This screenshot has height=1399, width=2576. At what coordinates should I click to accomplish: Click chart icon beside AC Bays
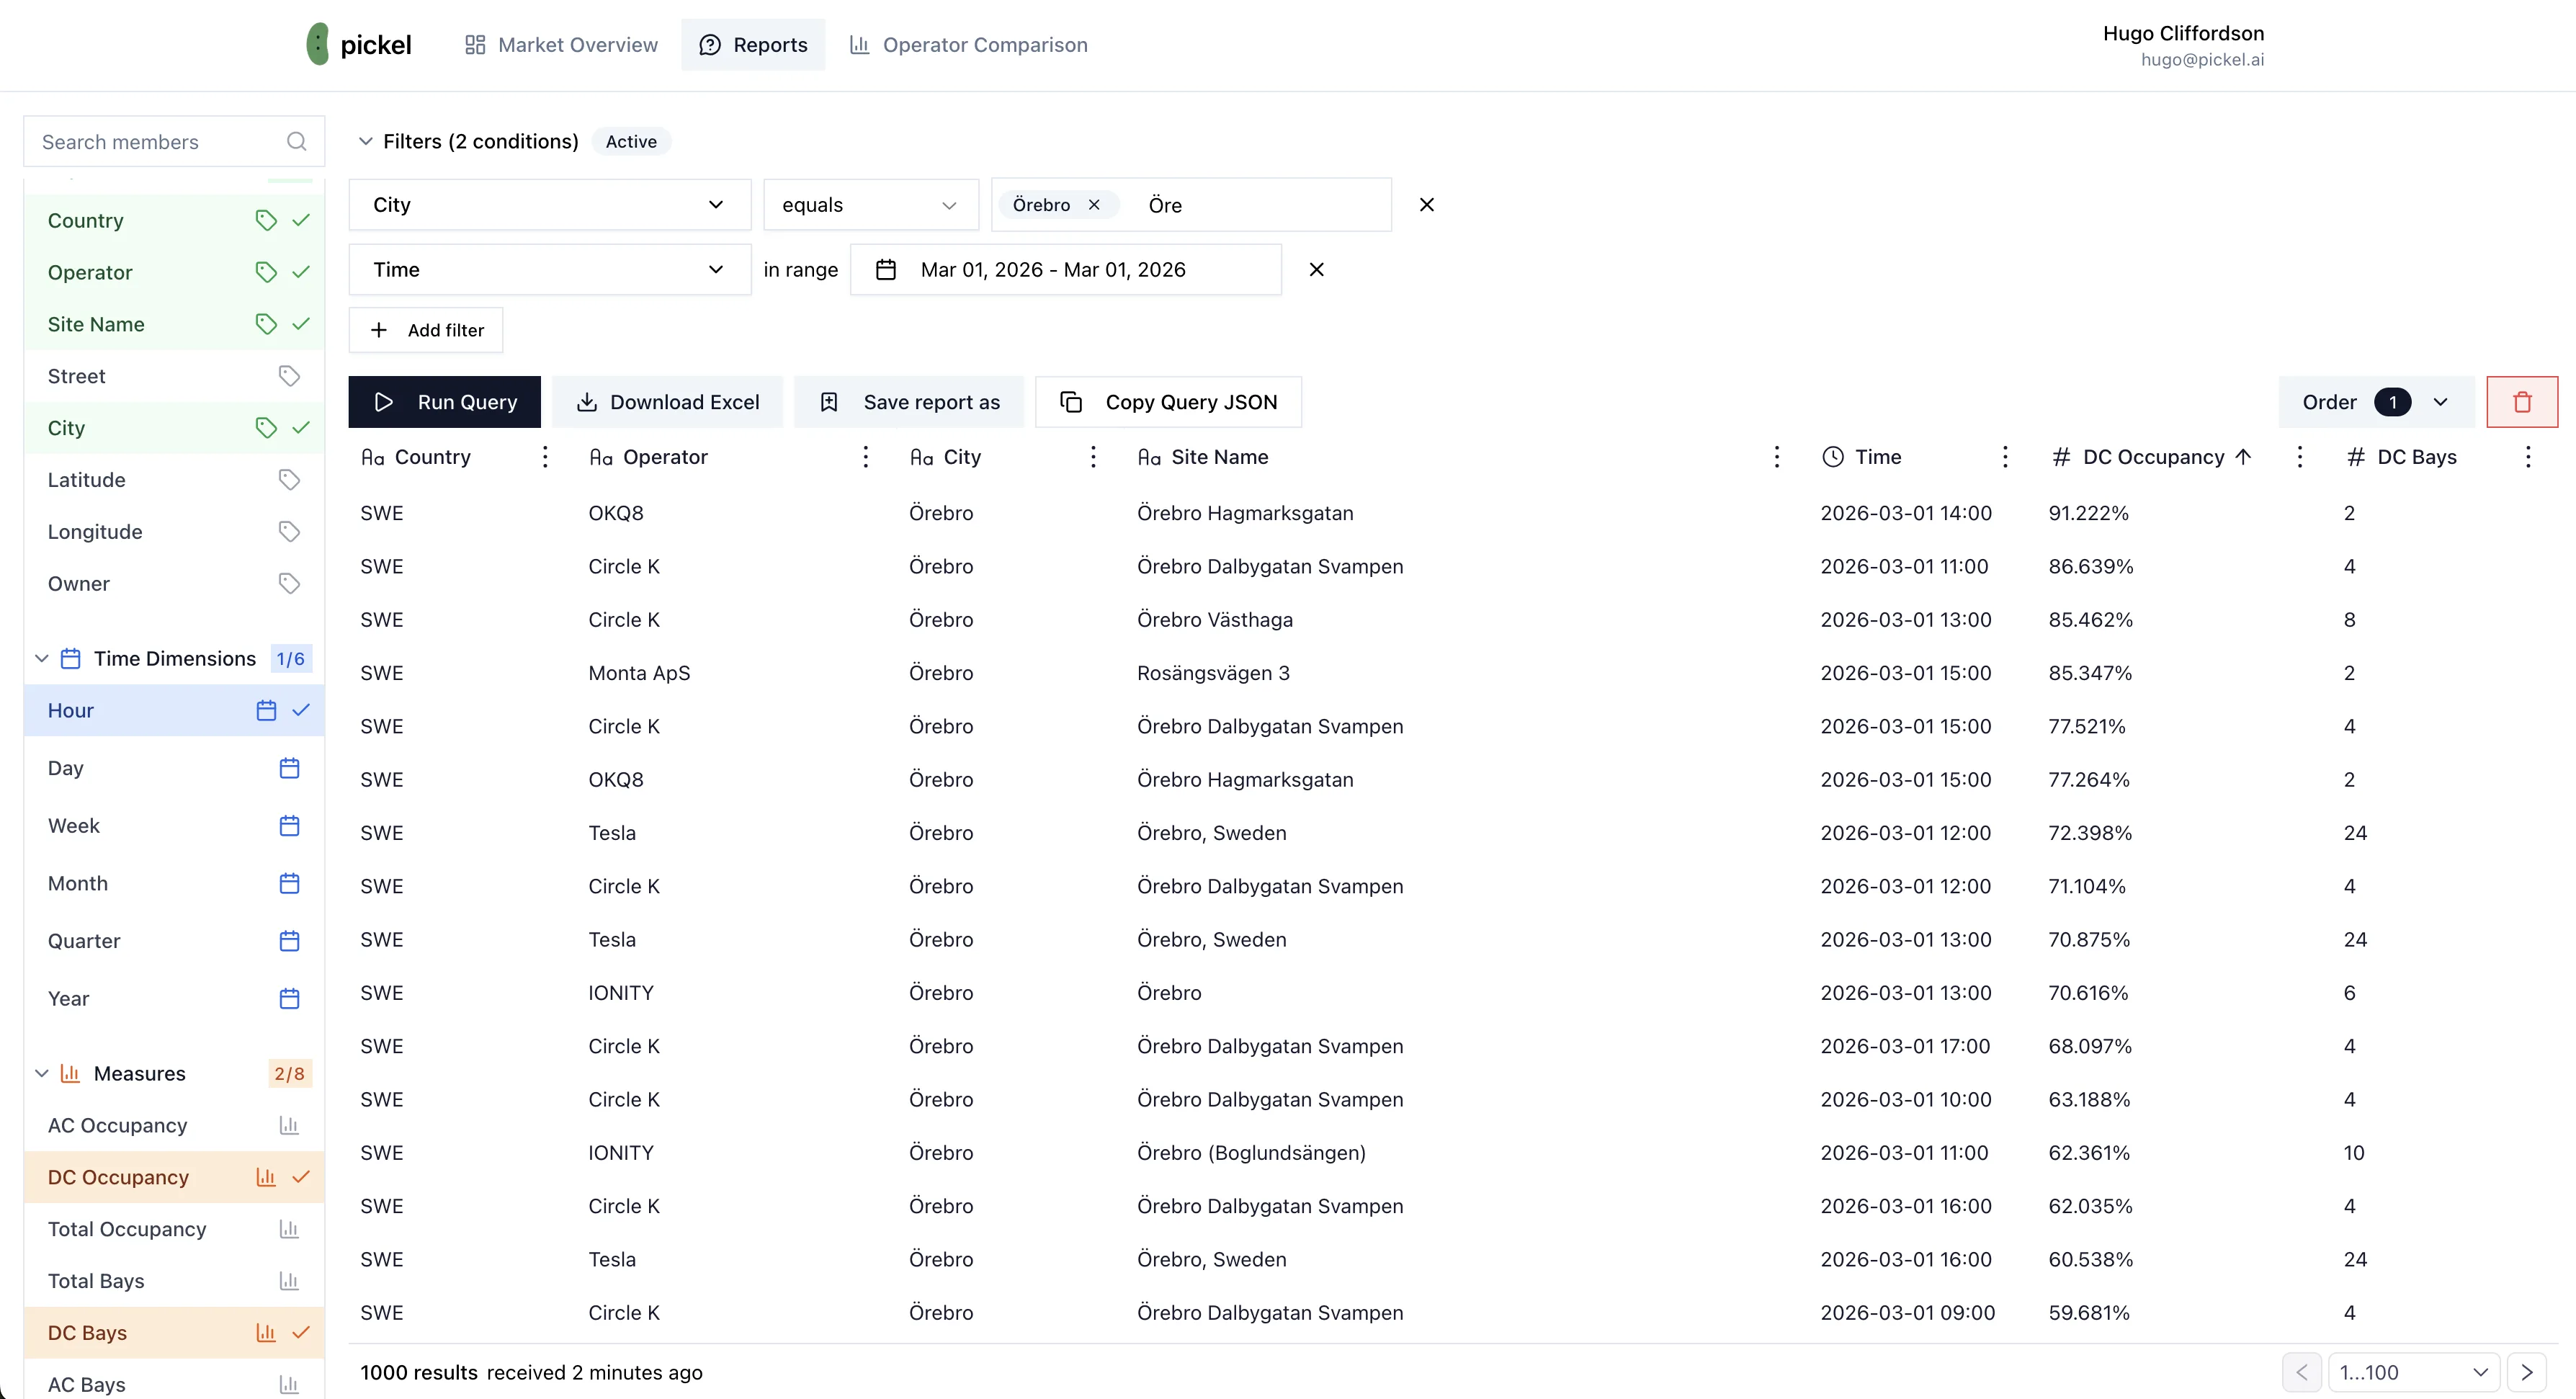[x=289, y=1385]
